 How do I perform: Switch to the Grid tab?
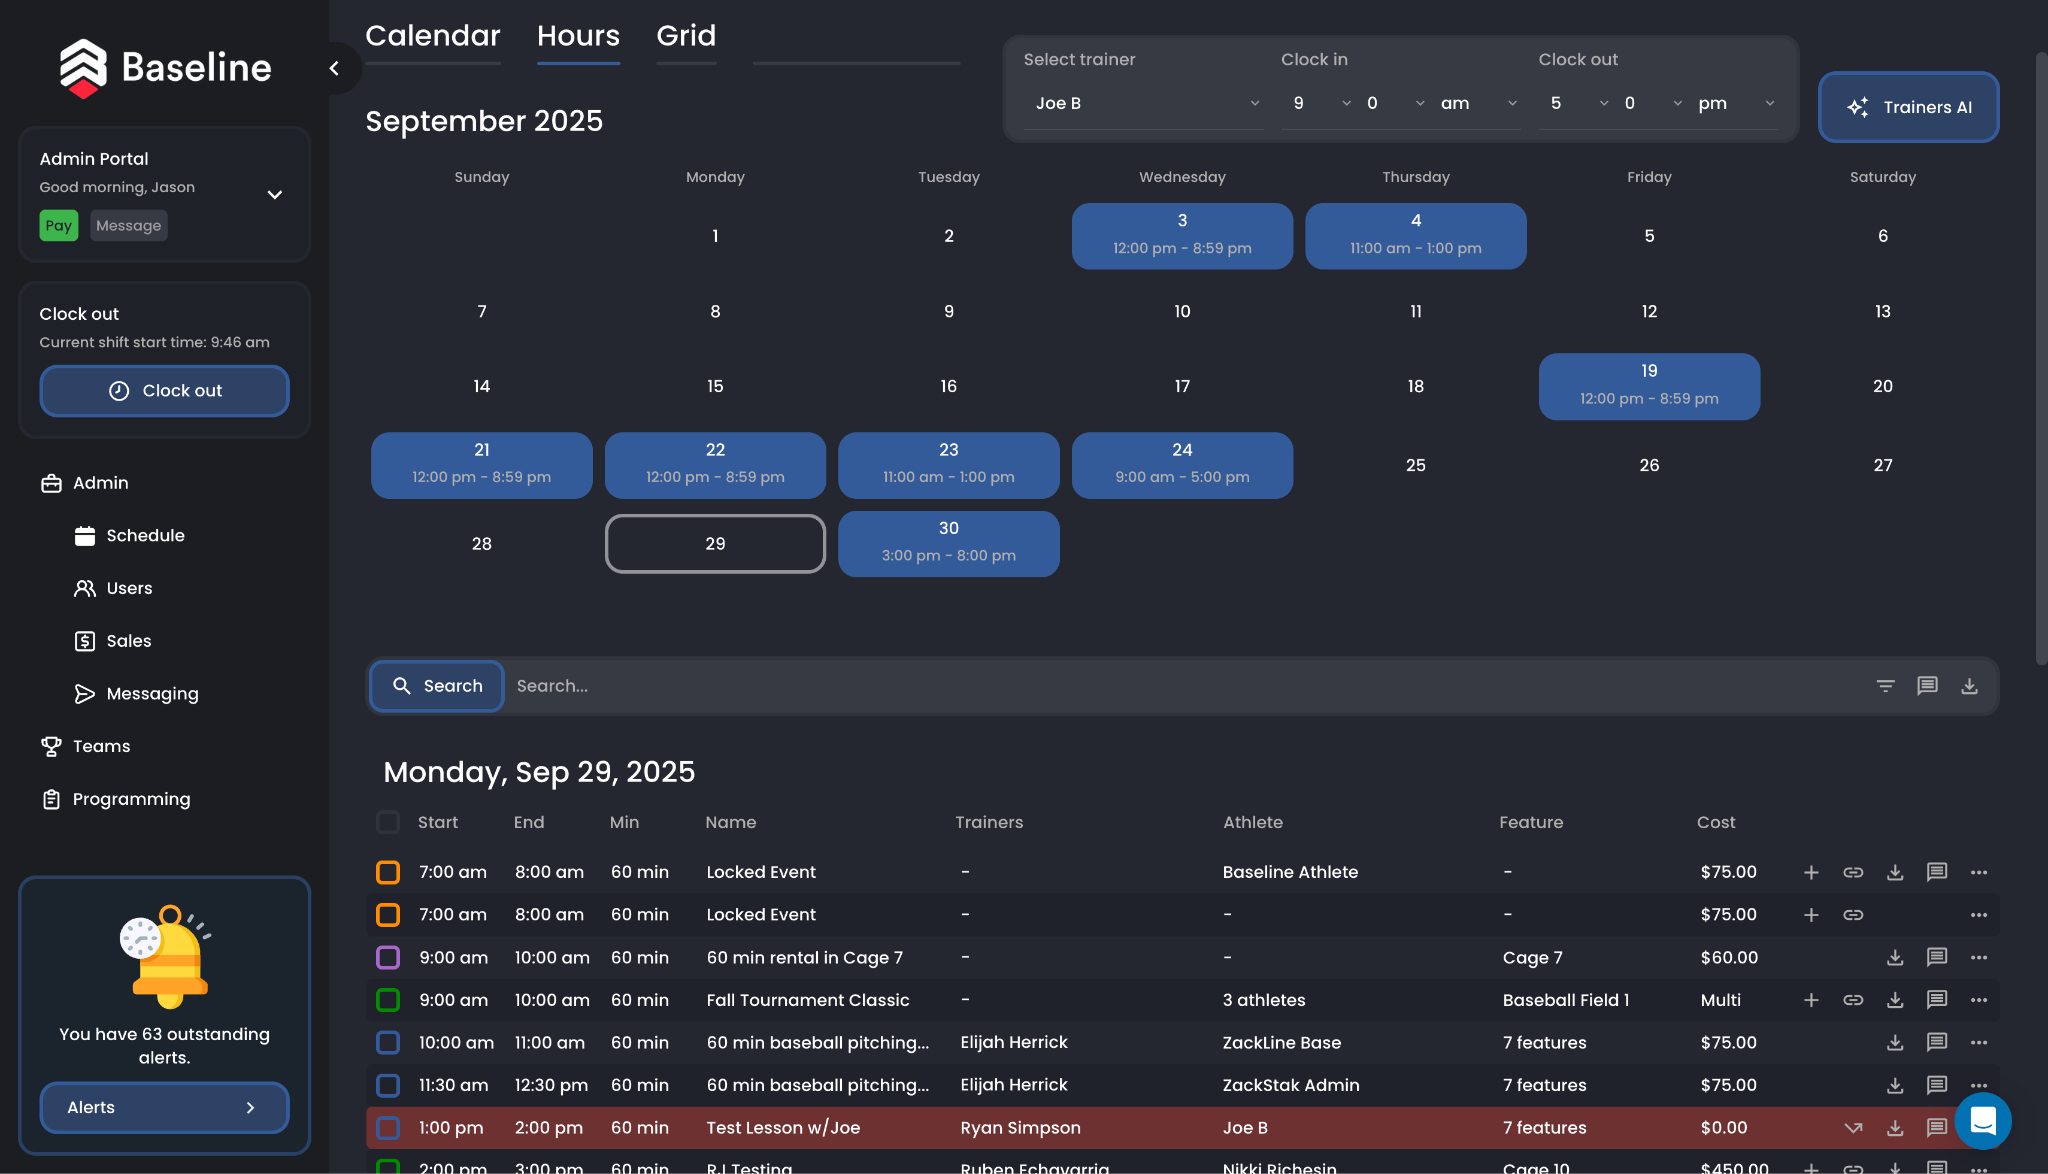686,36
